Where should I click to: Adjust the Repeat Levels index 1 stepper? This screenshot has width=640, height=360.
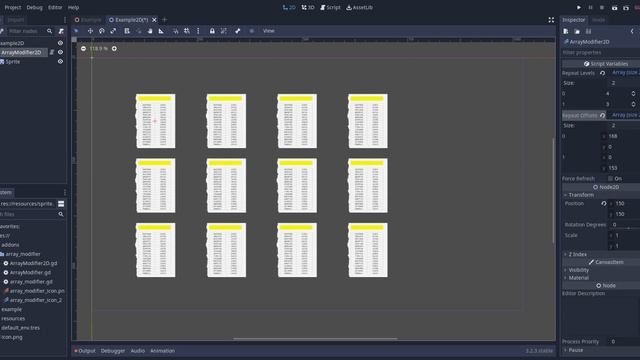point(633,104)
